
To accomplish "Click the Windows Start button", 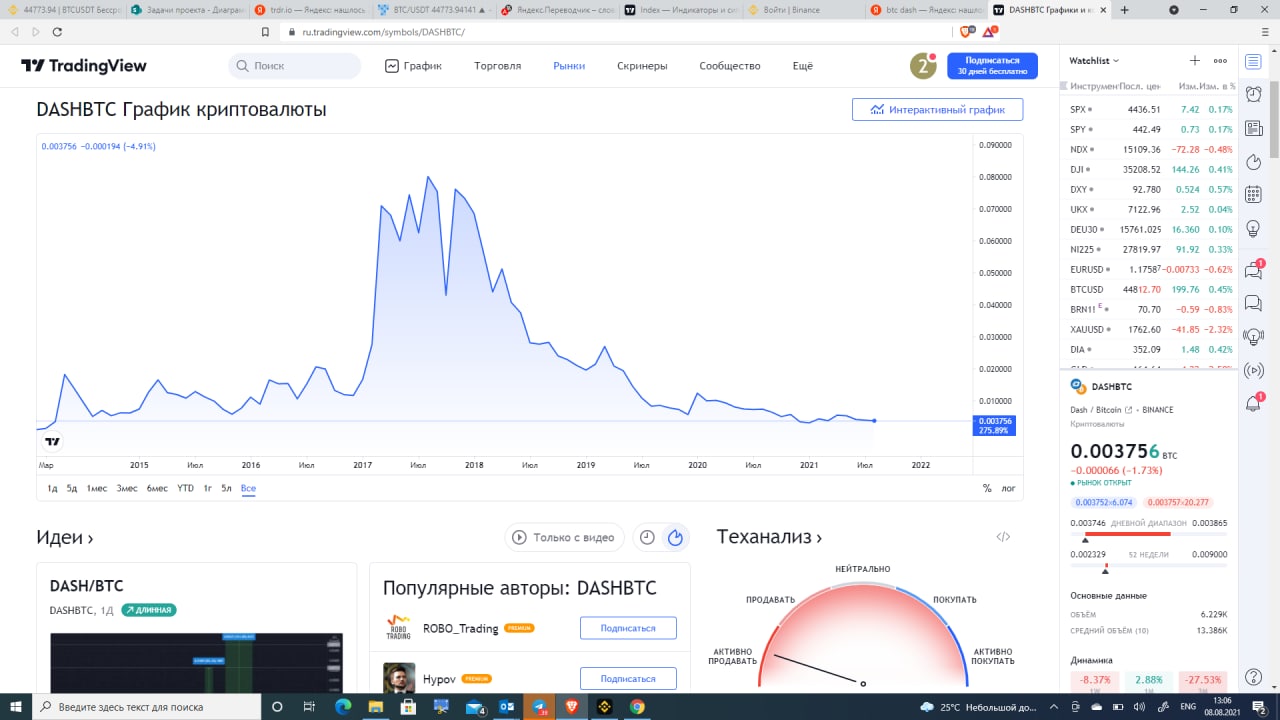I will pyautogui.click(x=16, y=707).
